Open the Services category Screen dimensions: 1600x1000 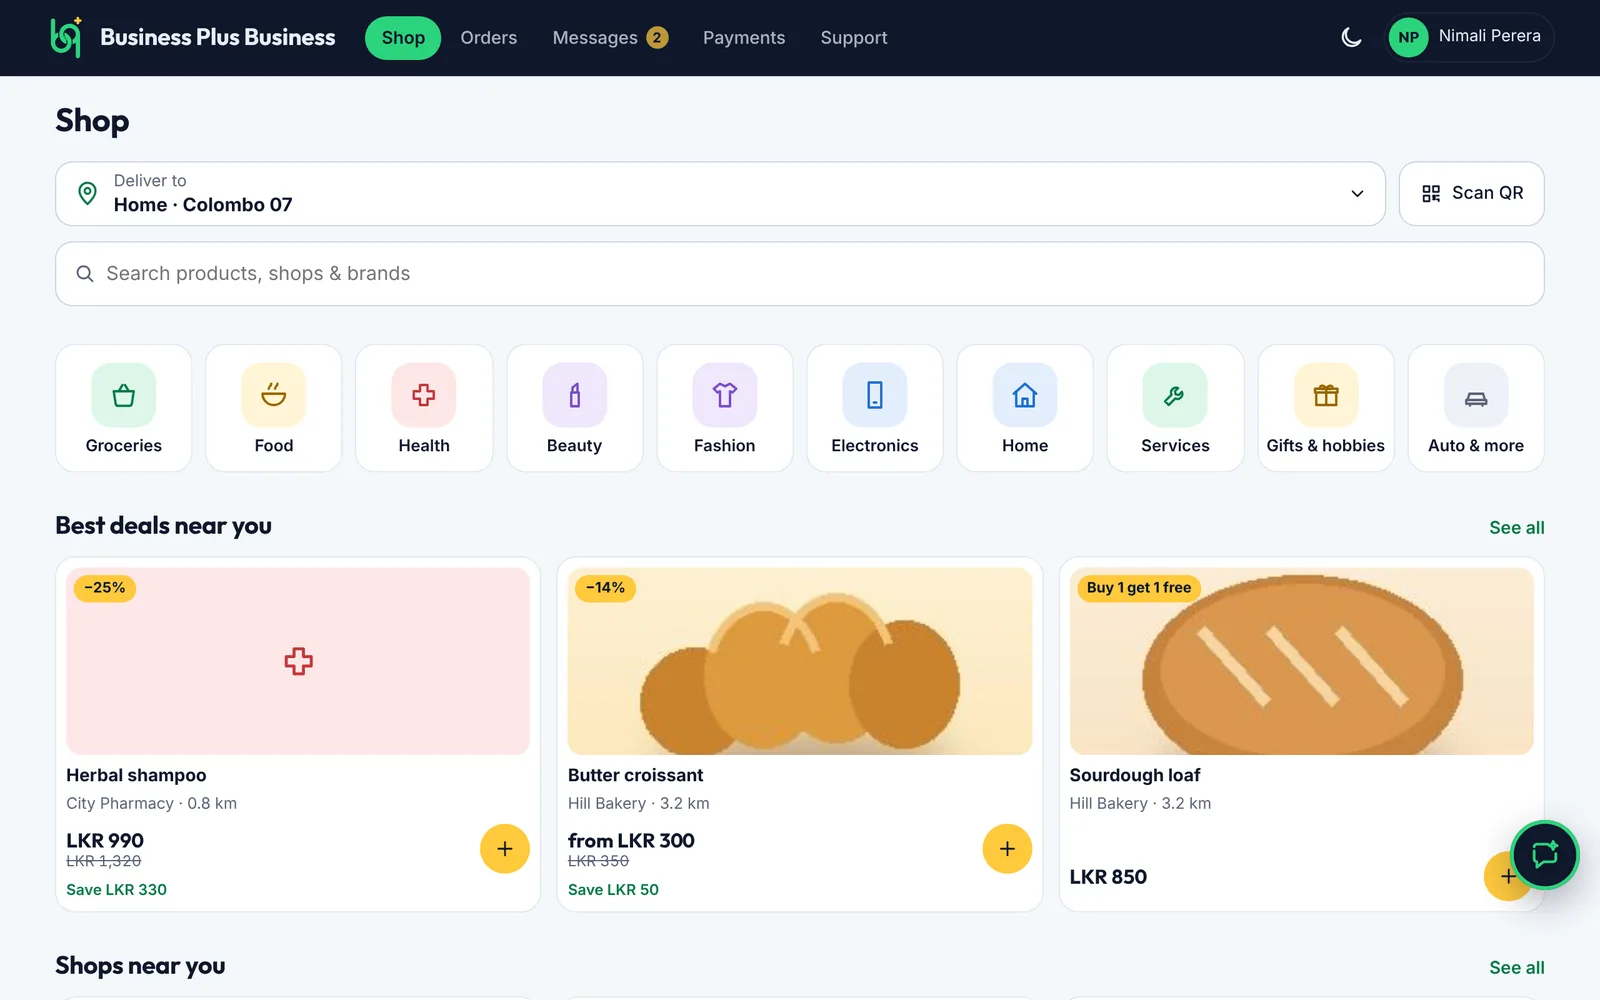[x=1176, y=408]
